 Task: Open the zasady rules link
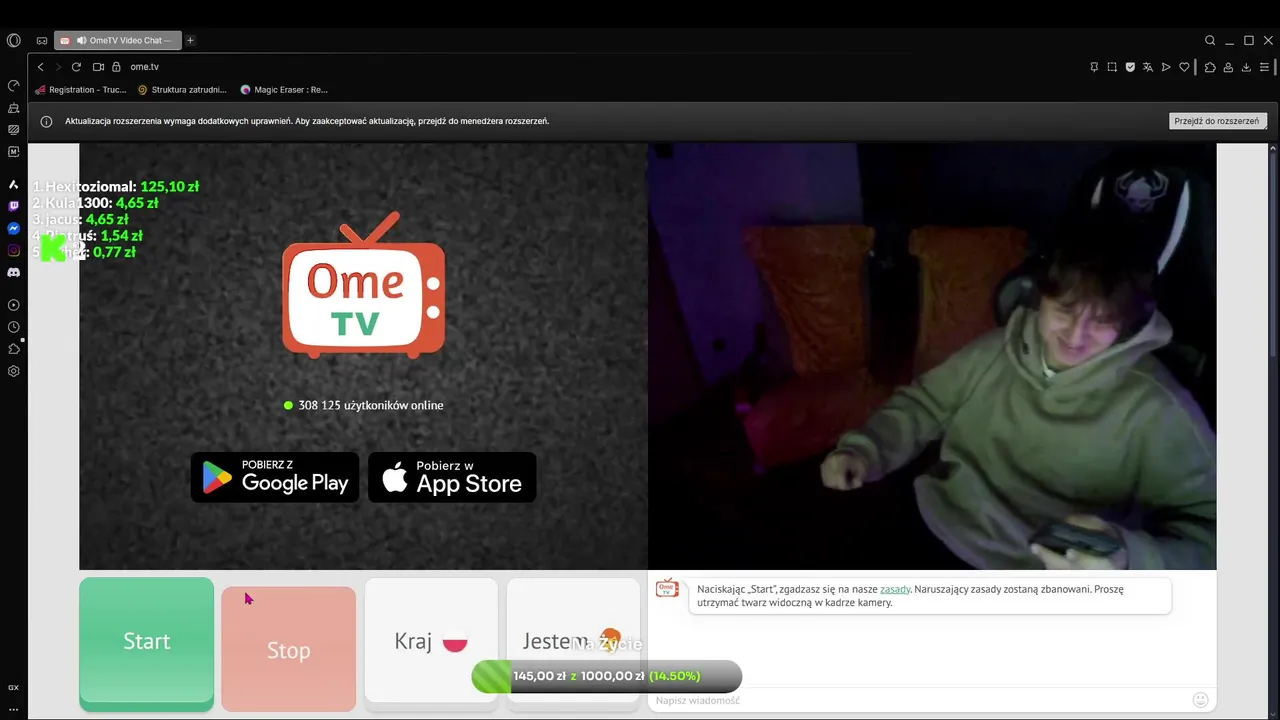tap(895, 589)
